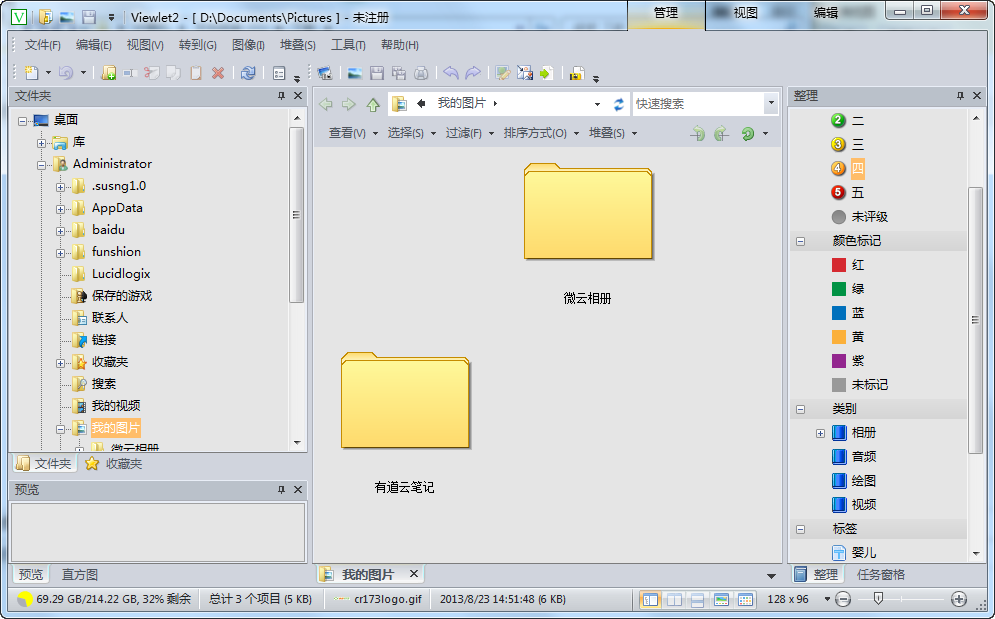Switch to the 直方图 tab

coord(79,575)
